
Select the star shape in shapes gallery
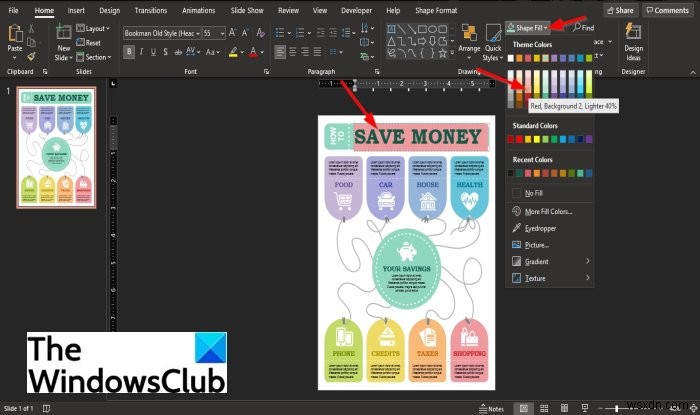[x=442, y=54]
